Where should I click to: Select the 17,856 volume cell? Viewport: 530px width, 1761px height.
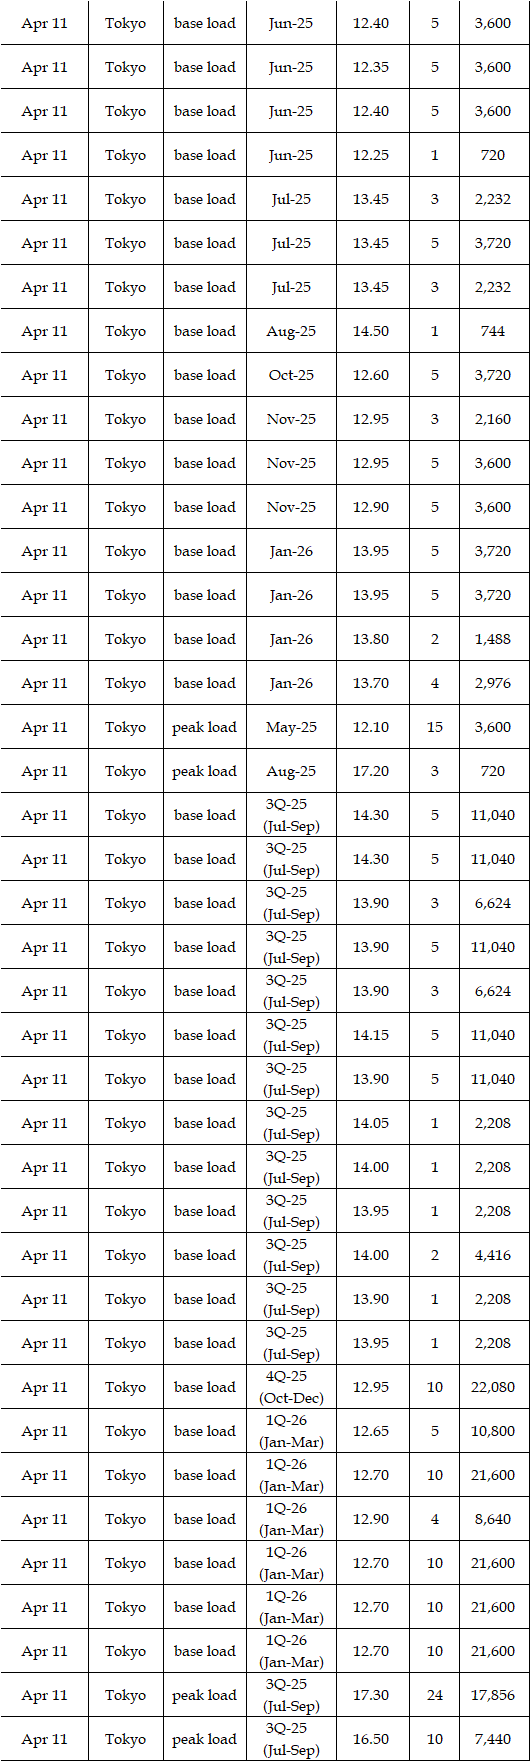click(x=493, y=1695)
